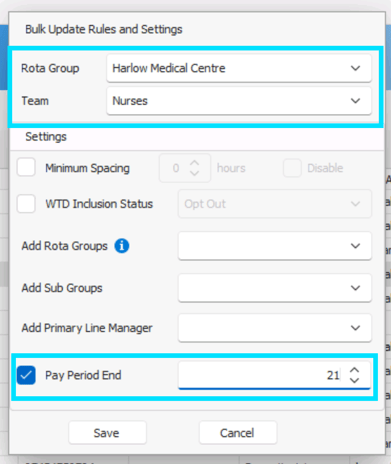
Task: Uncheck the Pay Period End checkbox
Action: [x=26, y=375]
